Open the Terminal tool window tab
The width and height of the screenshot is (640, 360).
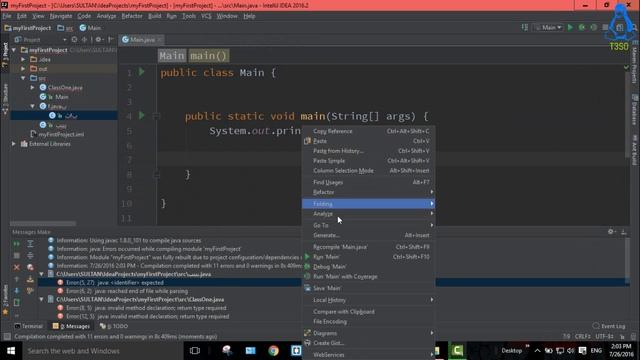tap(28, 326)
